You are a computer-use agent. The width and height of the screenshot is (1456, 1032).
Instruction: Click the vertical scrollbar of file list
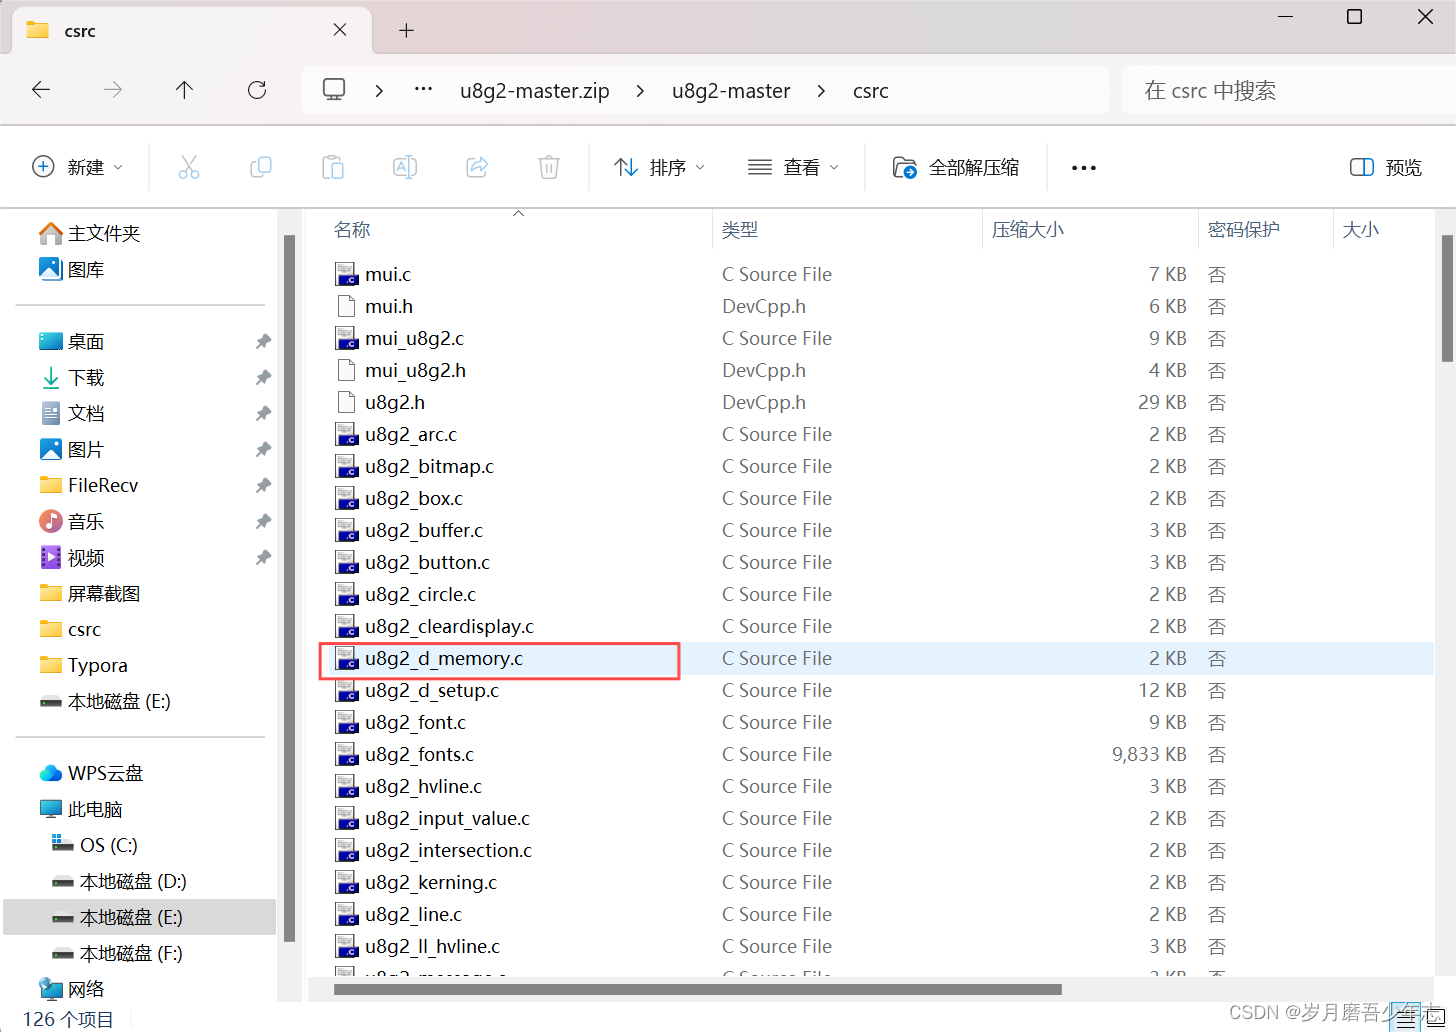(1447, 298)
